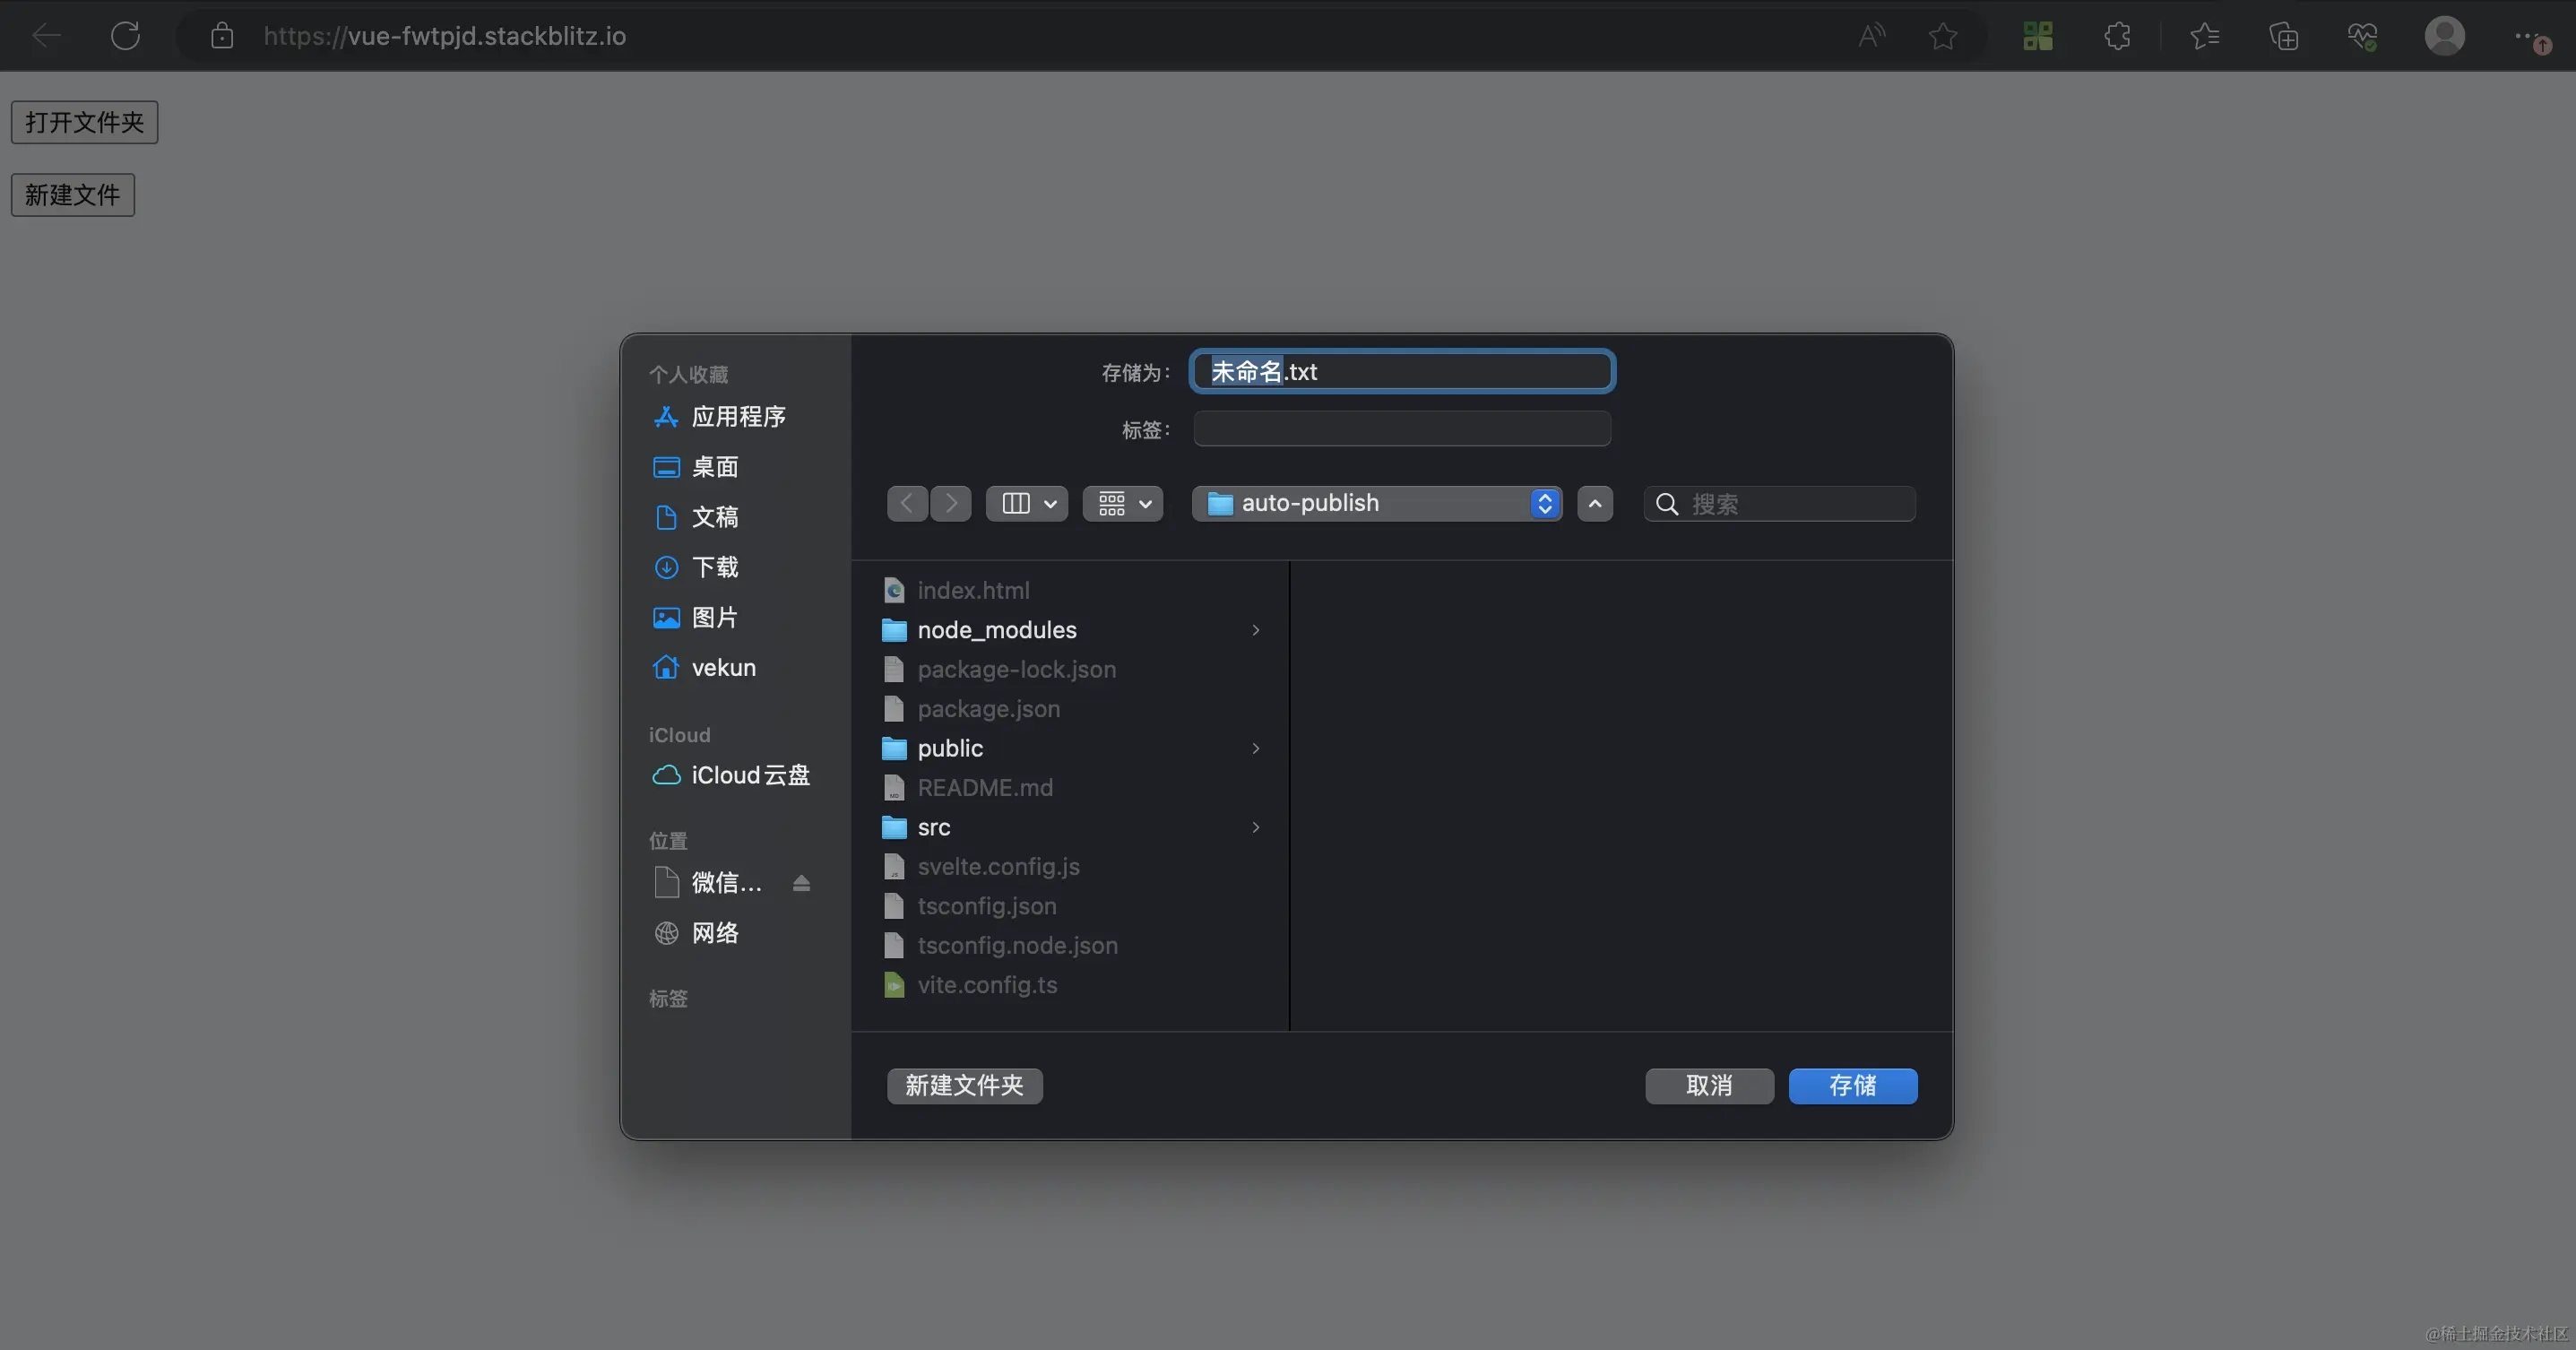Click the browser refresh icon
This screenshot has height=1350, width=2576.
click(125, 36)
